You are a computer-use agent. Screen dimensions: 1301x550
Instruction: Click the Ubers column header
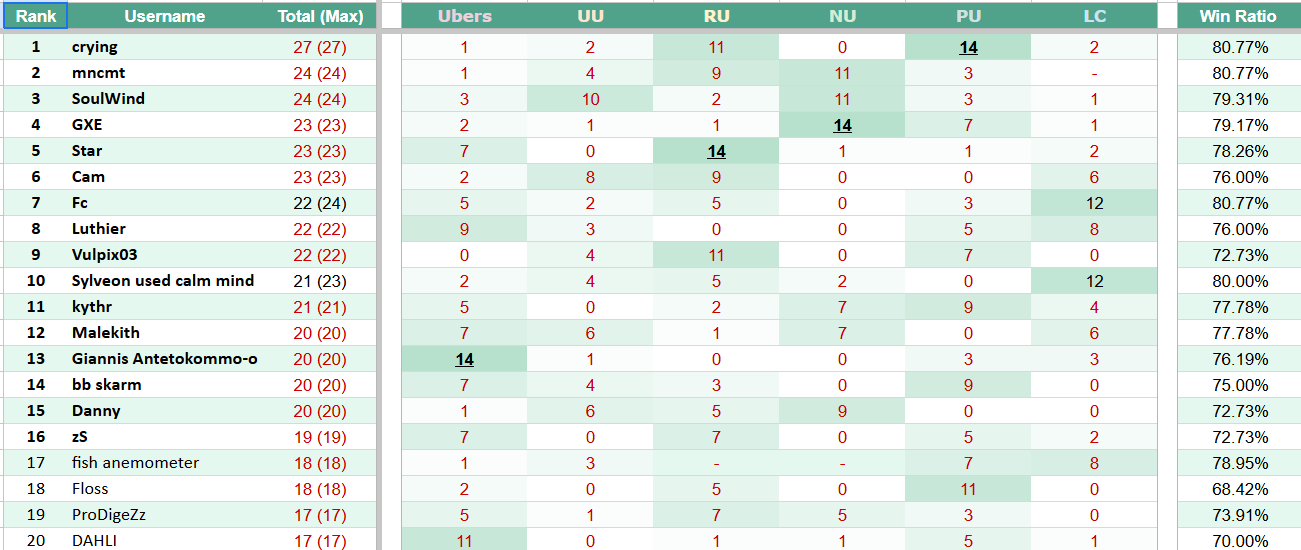click(x=464, y=16)
